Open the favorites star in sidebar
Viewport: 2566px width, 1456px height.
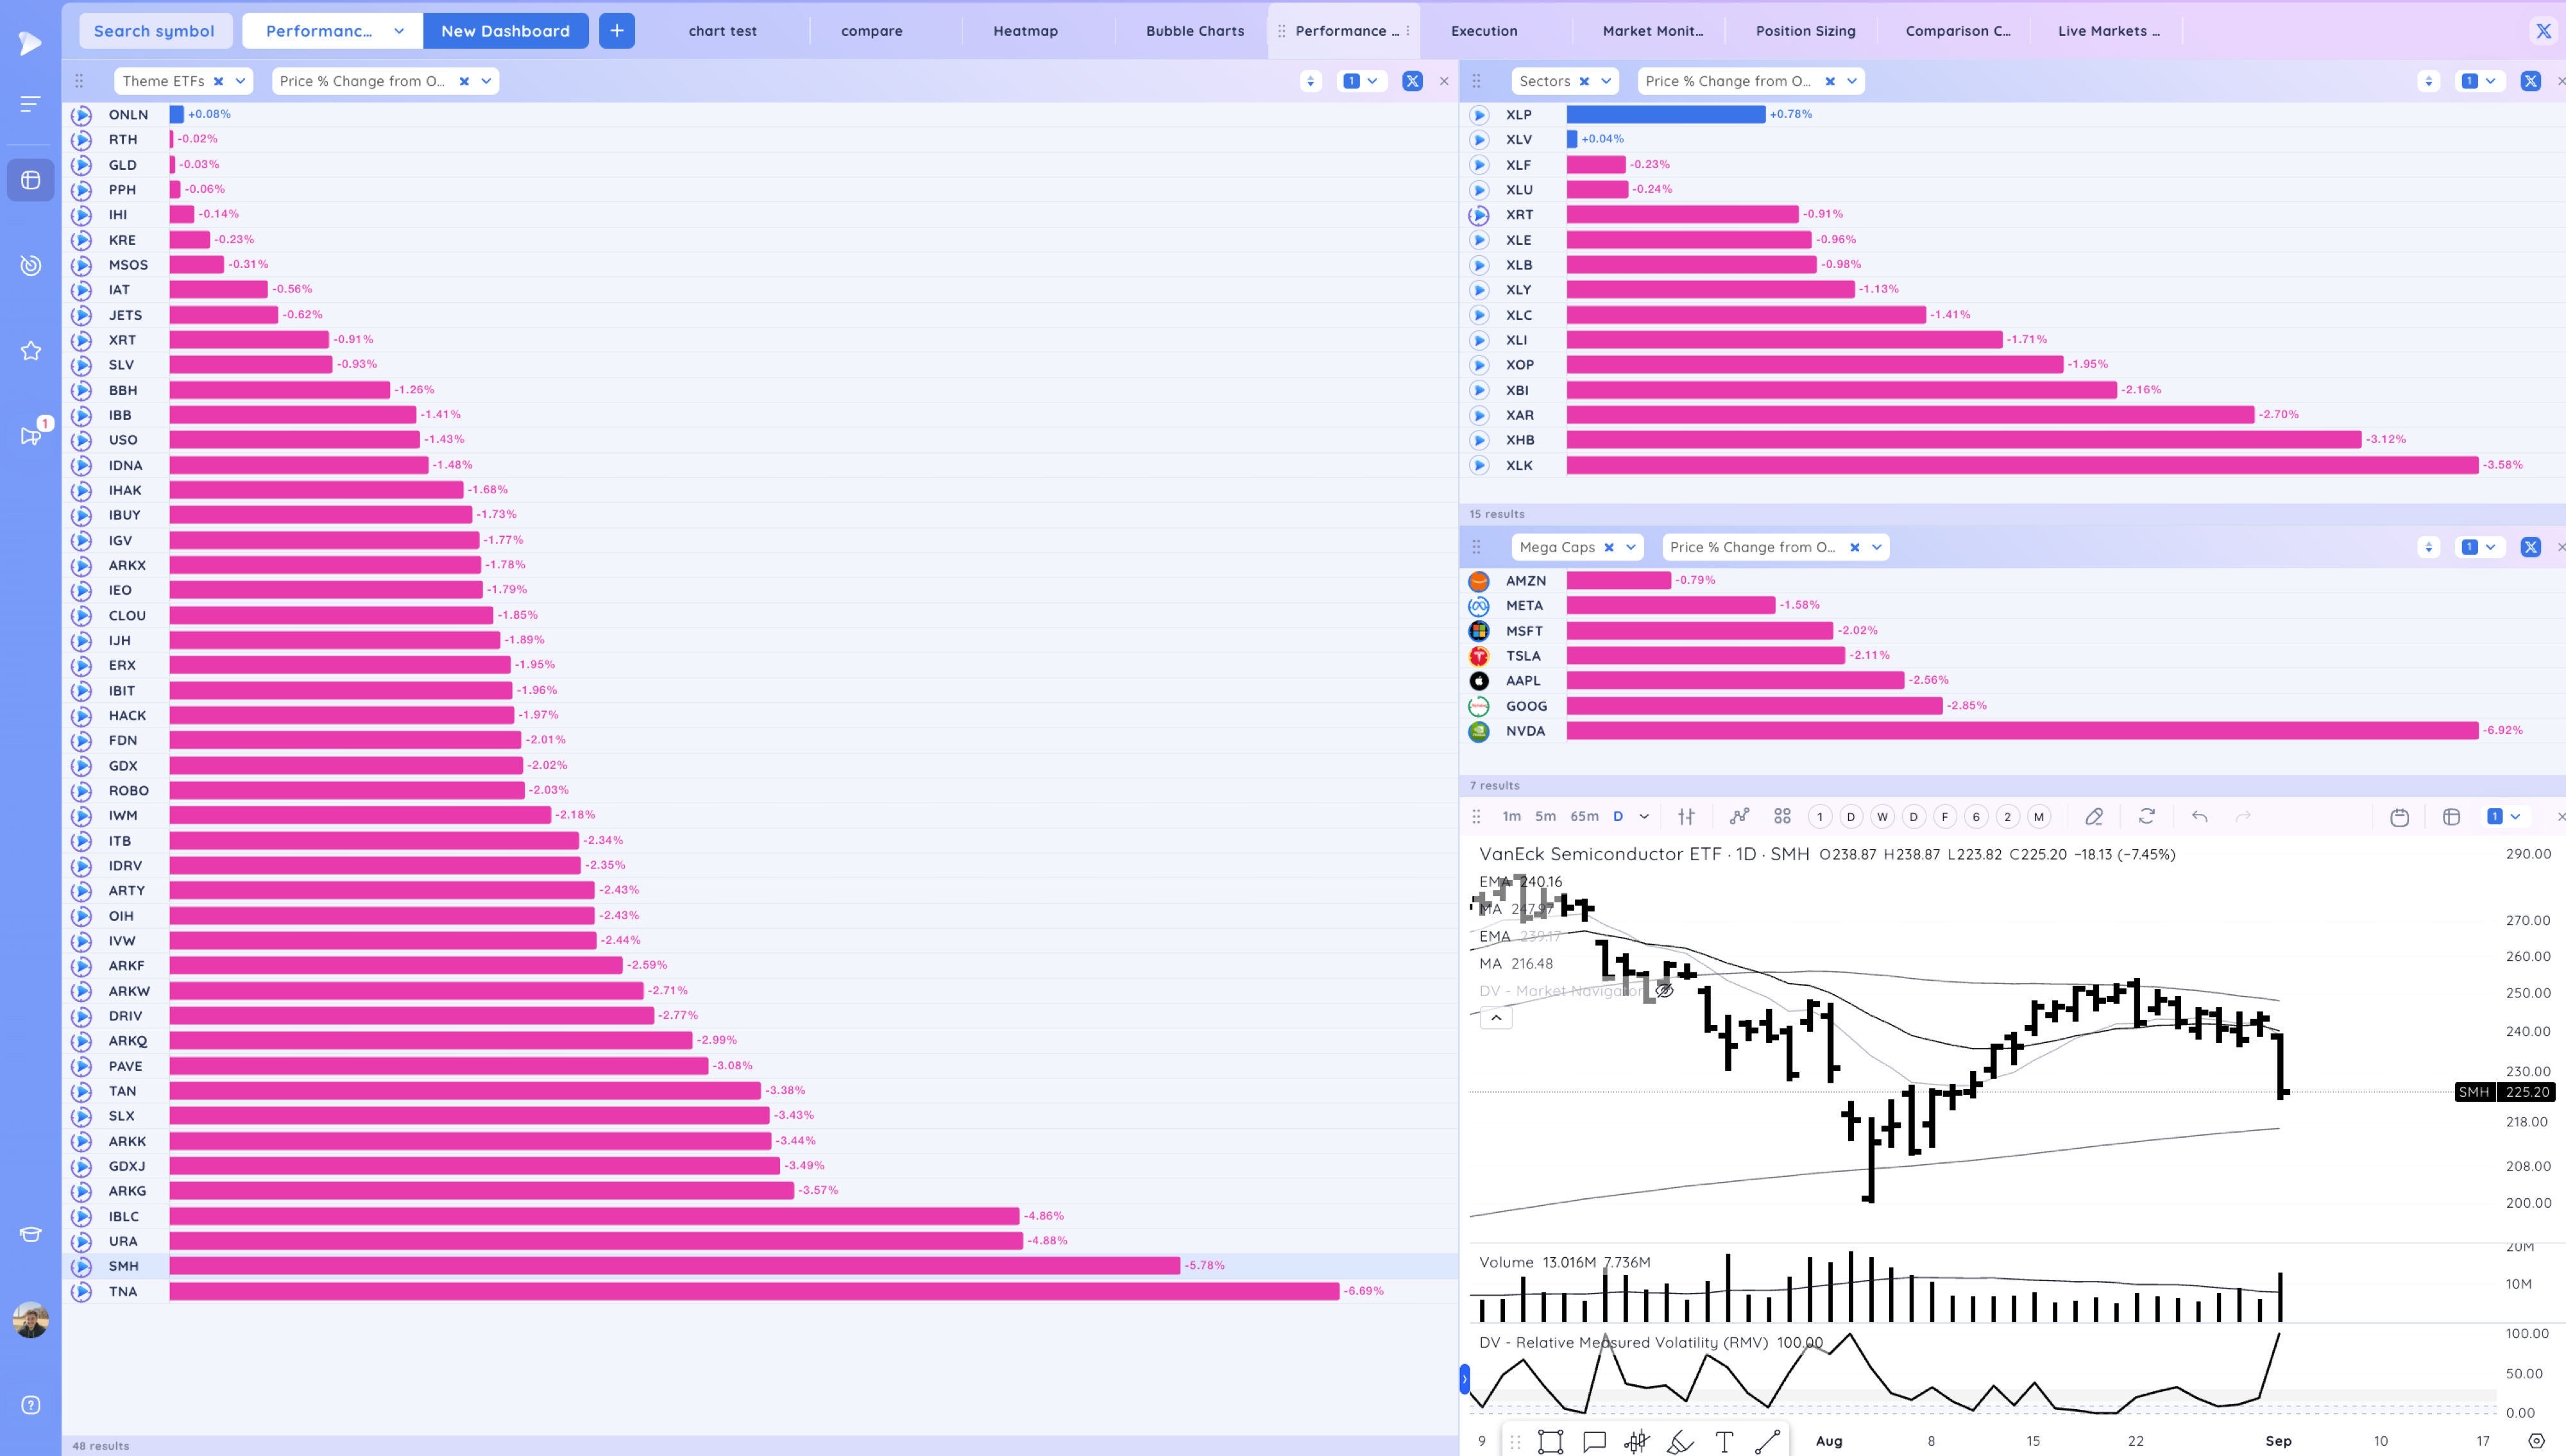point(31,351)
